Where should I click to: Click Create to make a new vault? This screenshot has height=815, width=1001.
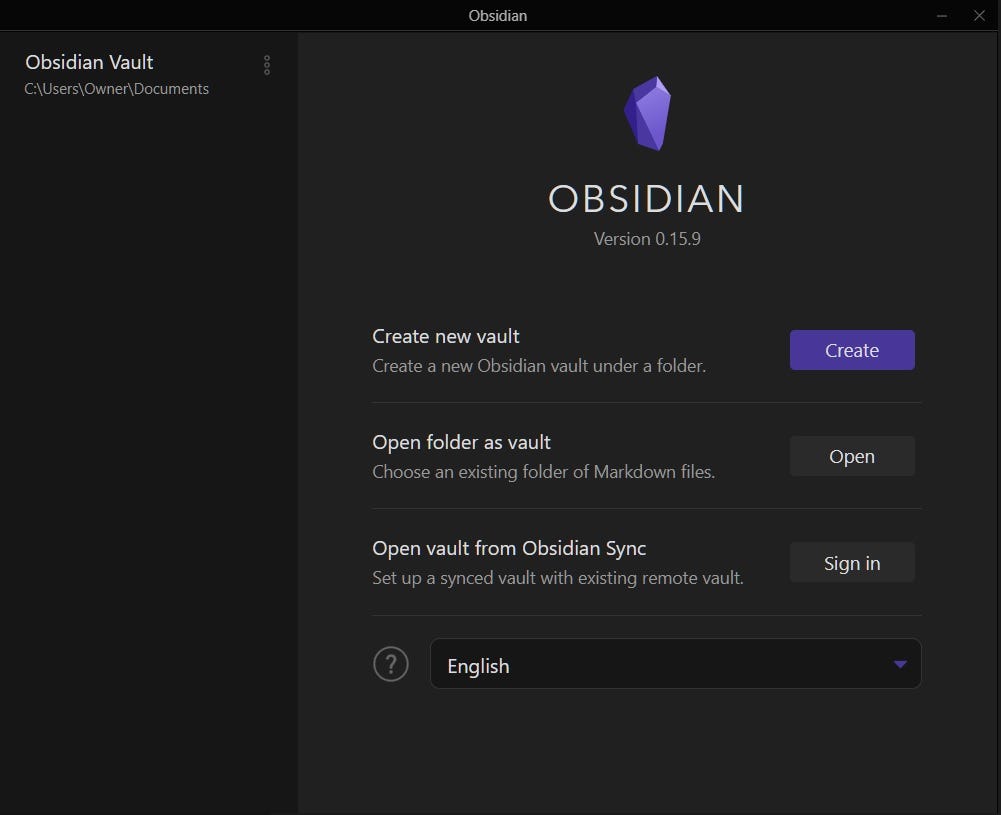(x=851, y=350)
